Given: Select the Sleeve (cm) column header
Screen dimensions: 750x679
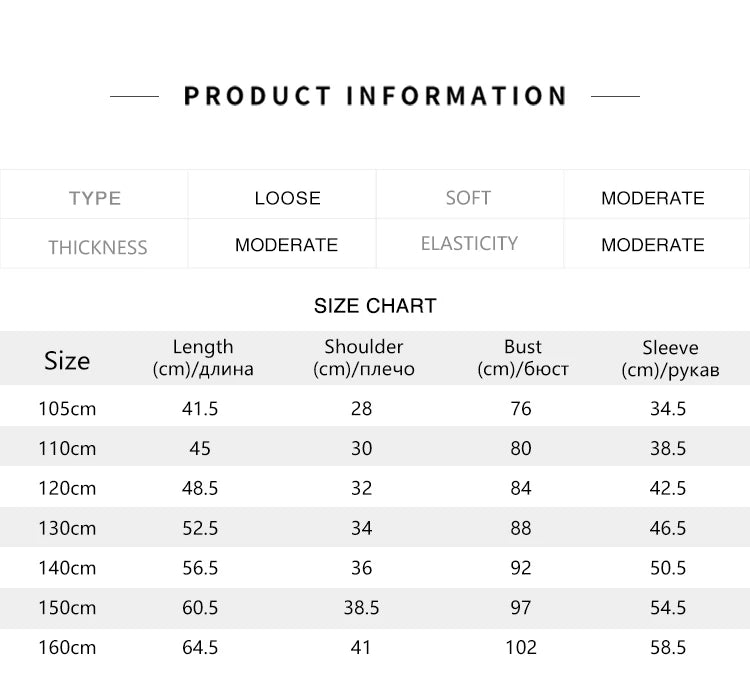Looking at the screenshot, I should tap(670, 359).
